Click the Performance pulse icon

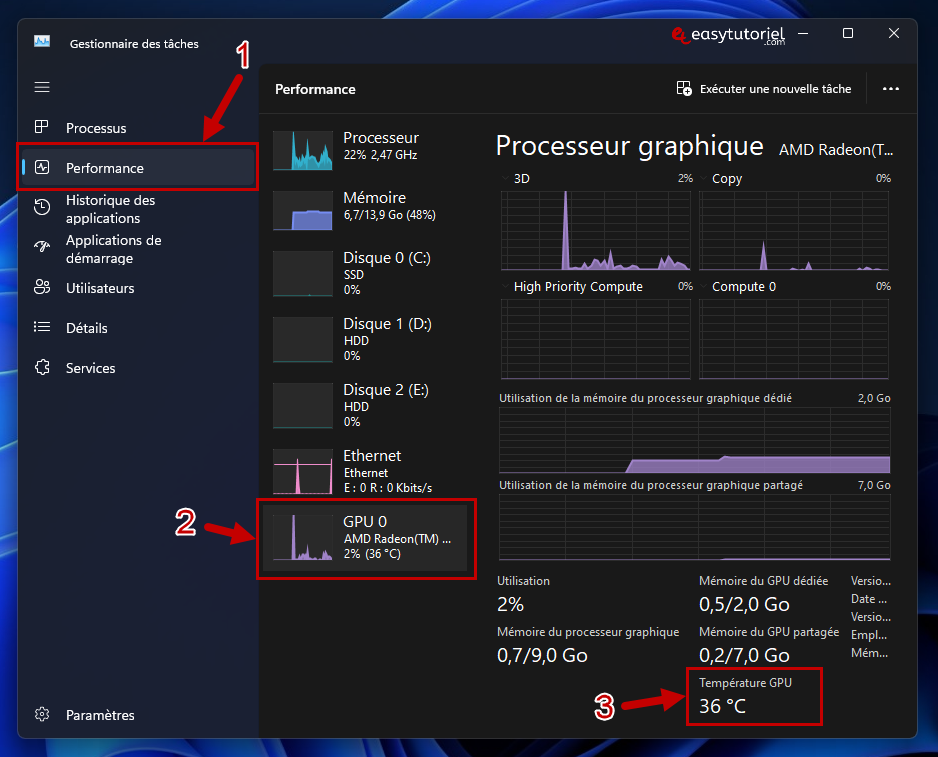(x=42, y=167)
